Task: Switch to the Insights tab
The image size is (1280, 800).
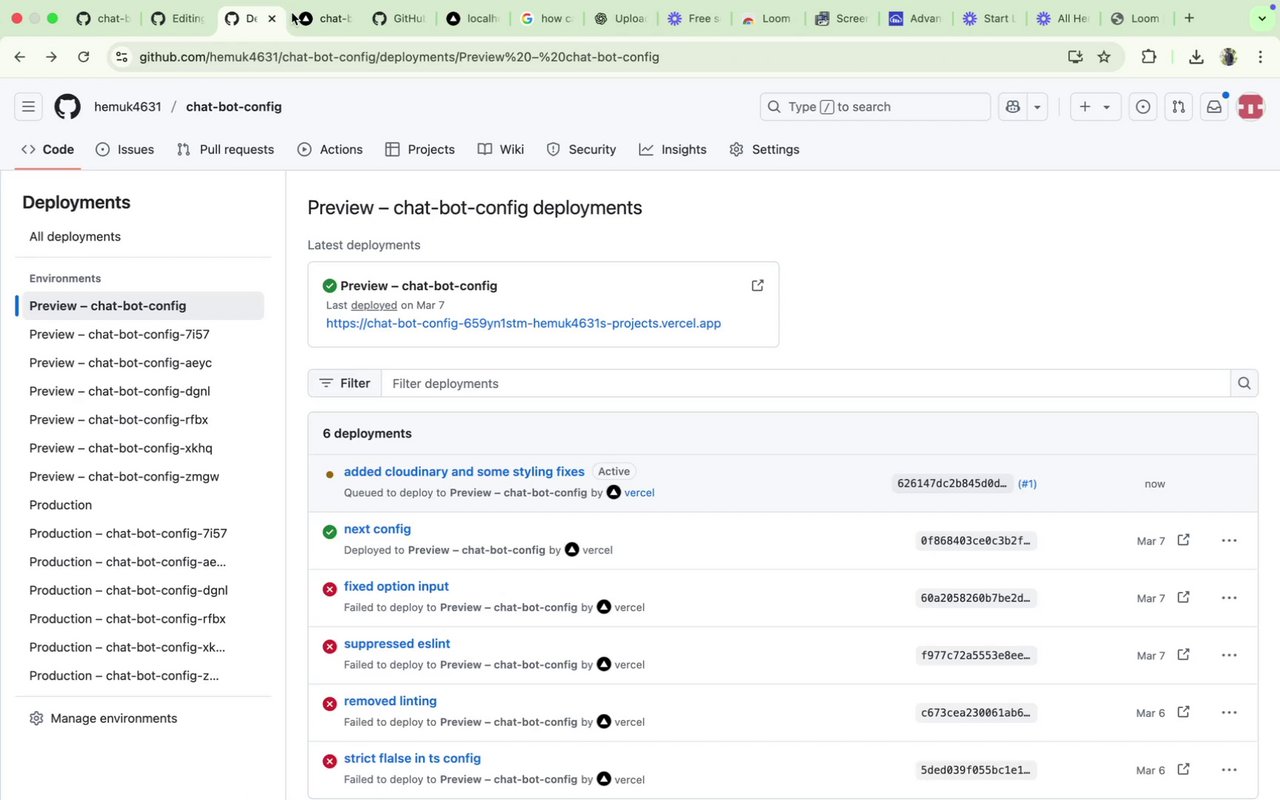Action: point(673,149)
